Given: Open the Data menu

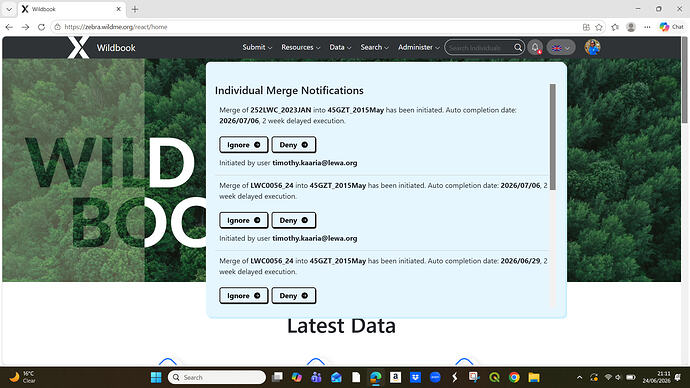Looking at the screenshot, I should [x=340, y=47].
